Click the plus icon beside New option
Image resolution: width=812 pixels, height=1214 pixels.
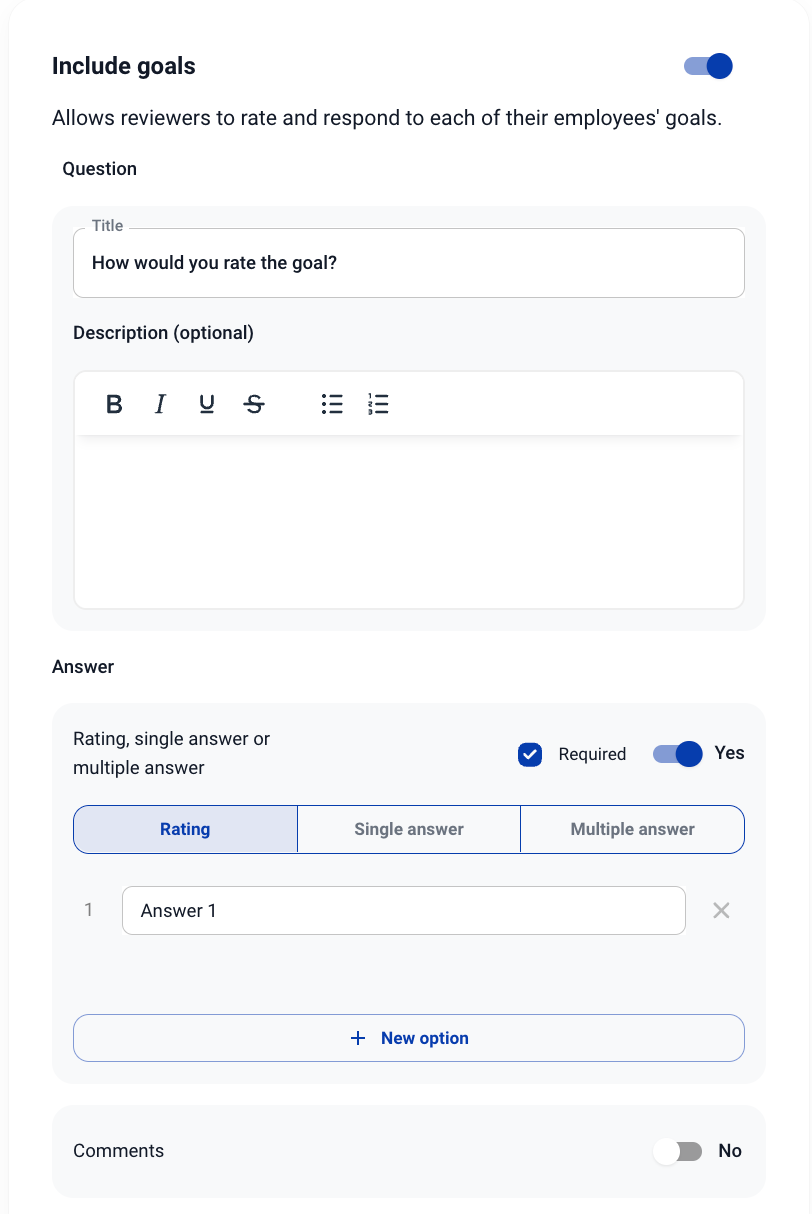click(x=358, y=1038)
